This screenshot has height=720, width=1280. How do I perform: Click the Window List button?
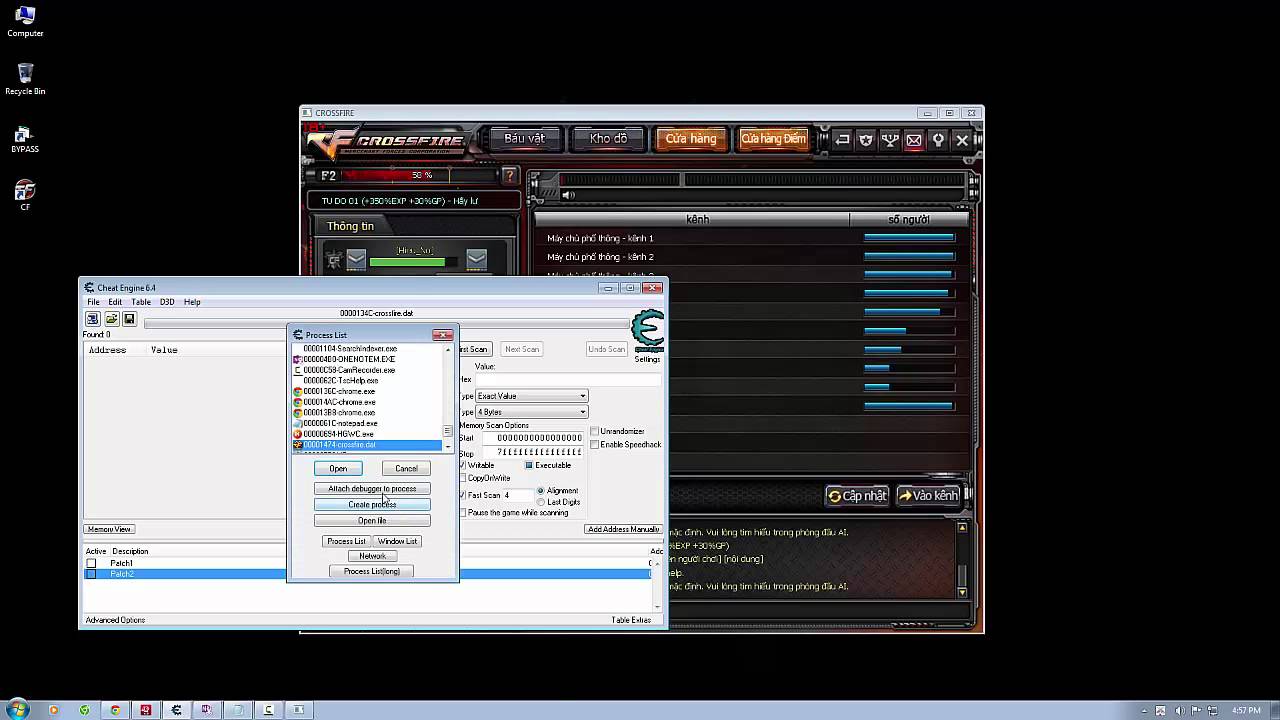pyautogui.click(x=398, y=541)
